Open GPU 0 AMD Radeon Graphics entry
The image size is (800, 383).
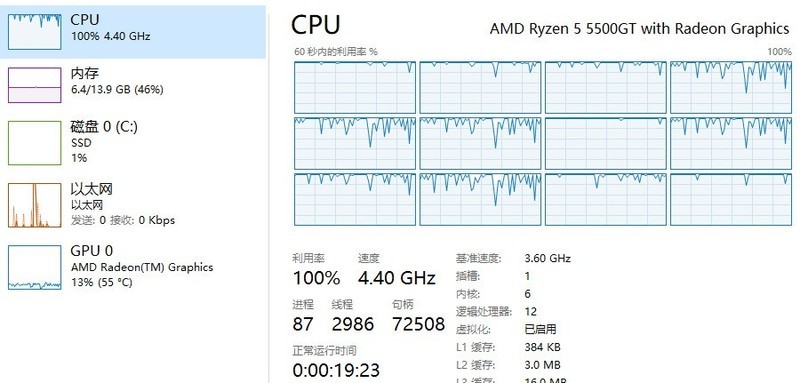point(142,266)
